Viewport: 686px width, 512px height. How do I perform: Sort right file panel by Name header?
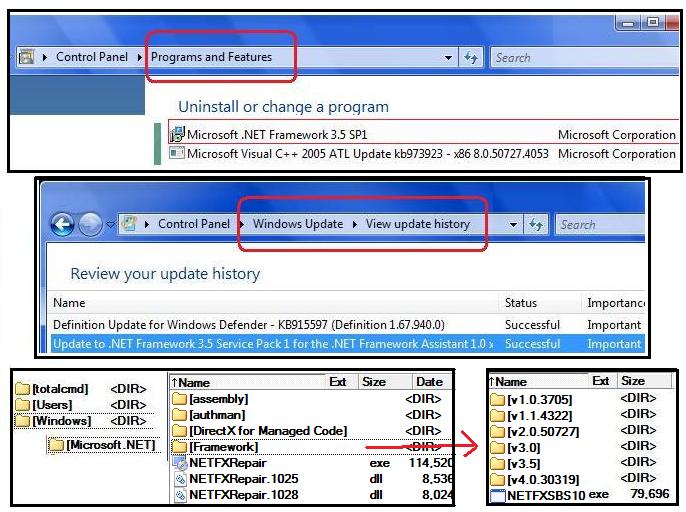pos(538,382)
